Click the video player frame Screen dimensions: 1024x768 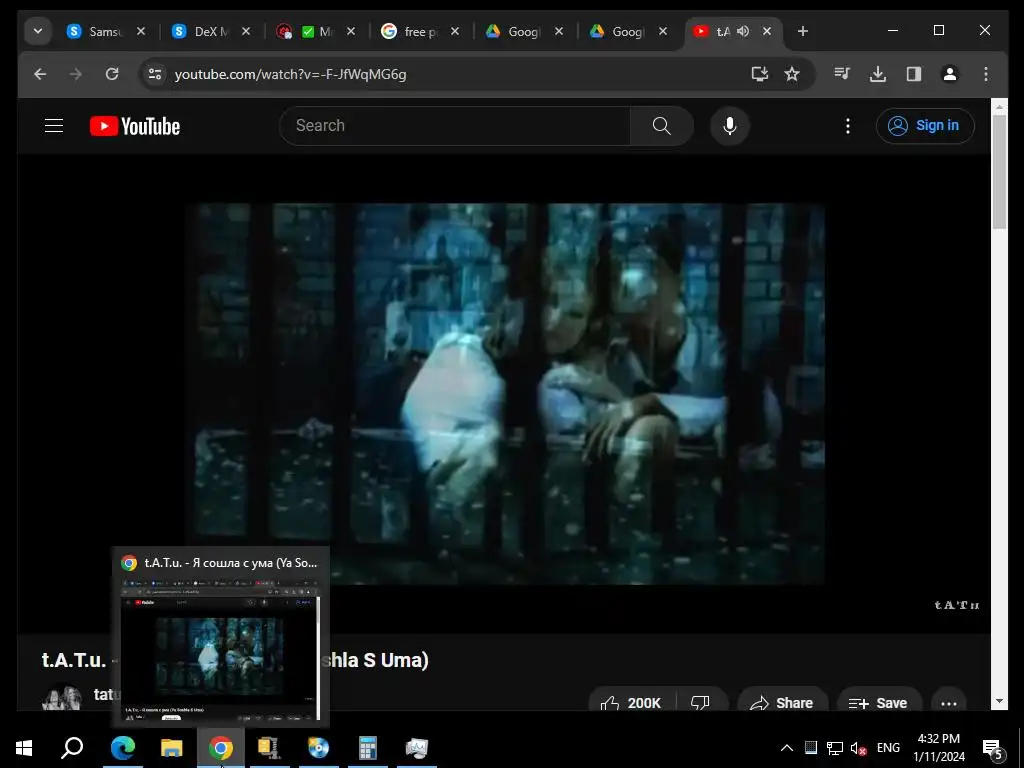[x=504, y=394]
